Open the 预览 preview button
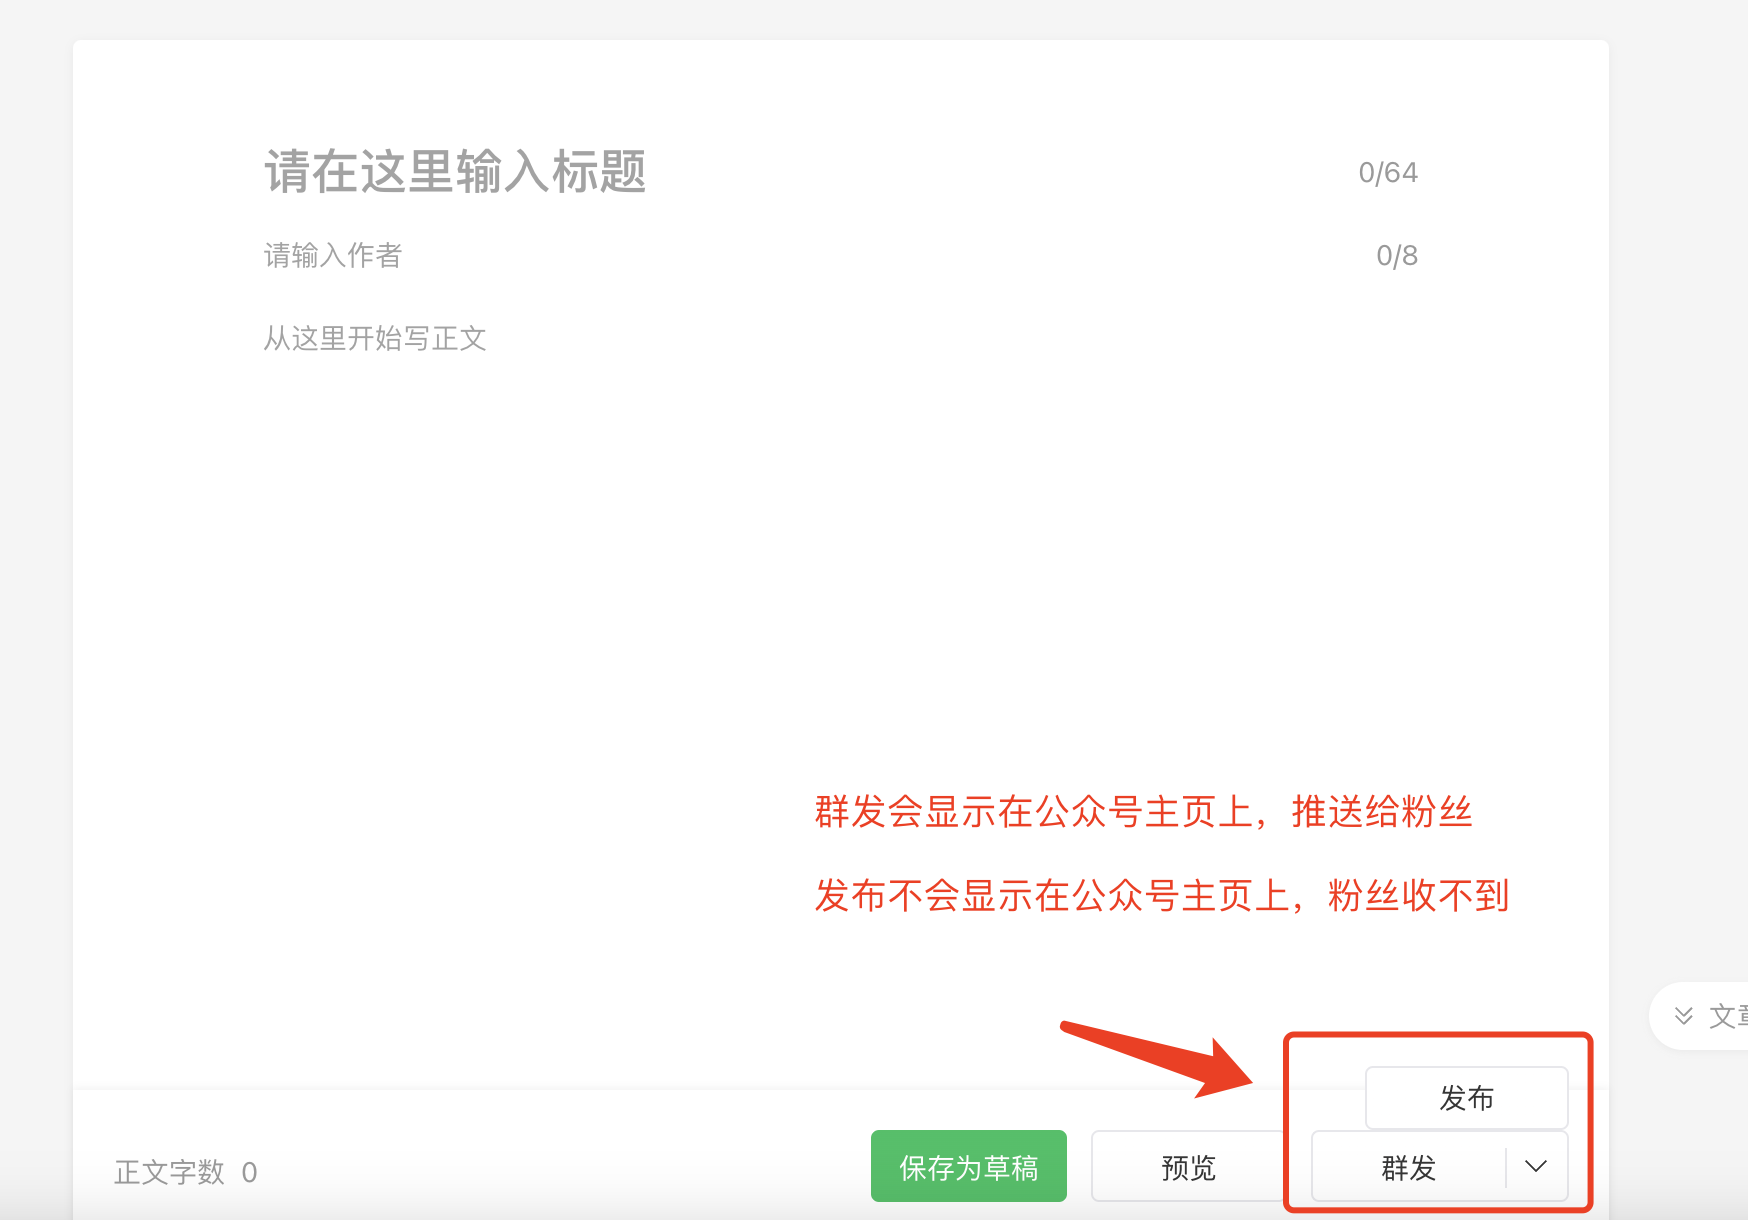The height and width of the screenshot is (1220, 1748). point(1188,1166)
